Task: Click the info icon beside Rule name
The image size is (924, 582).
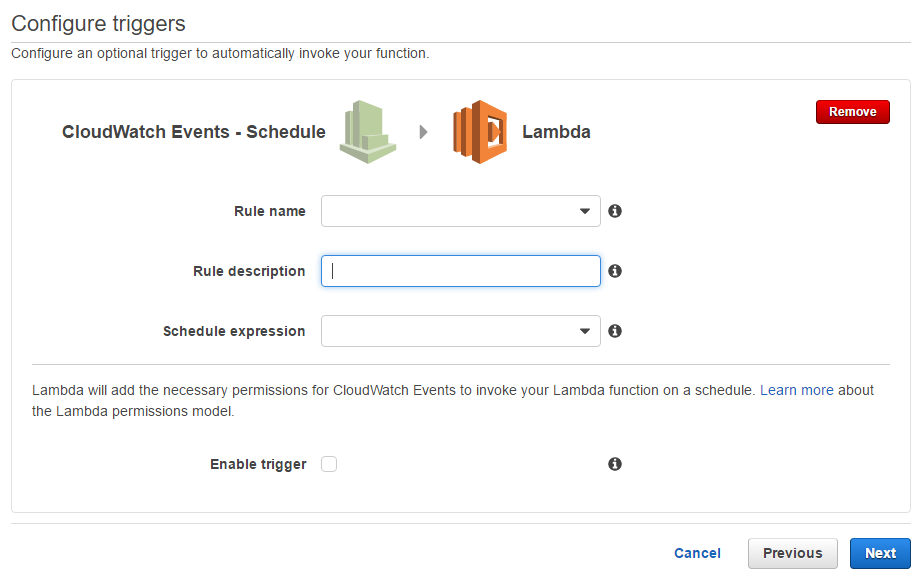Action: (615, 211)
